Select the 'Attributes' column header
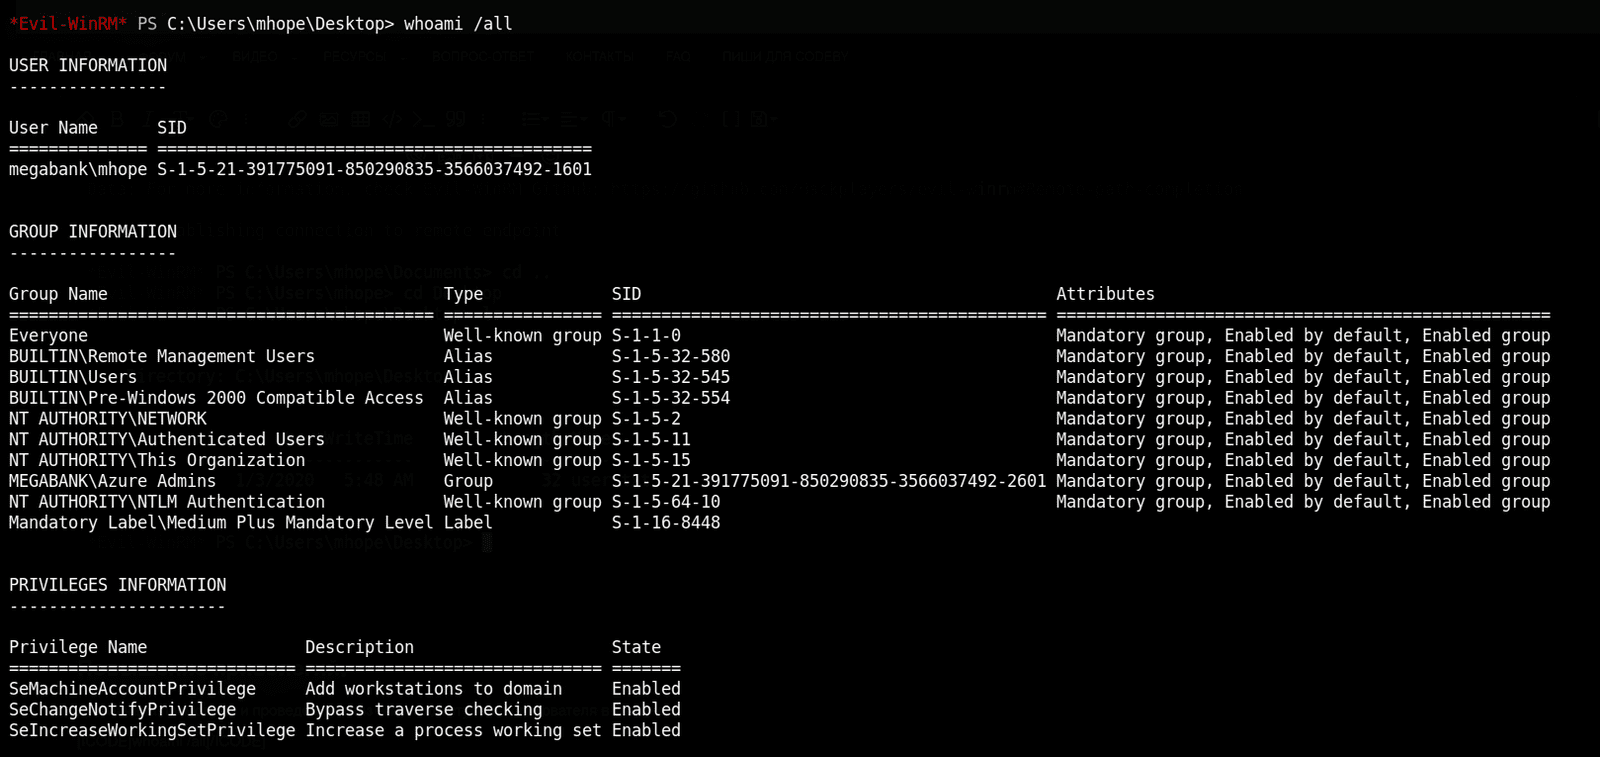The height and width of the screenshot is (757, 1600). [x=1105, y=294]
